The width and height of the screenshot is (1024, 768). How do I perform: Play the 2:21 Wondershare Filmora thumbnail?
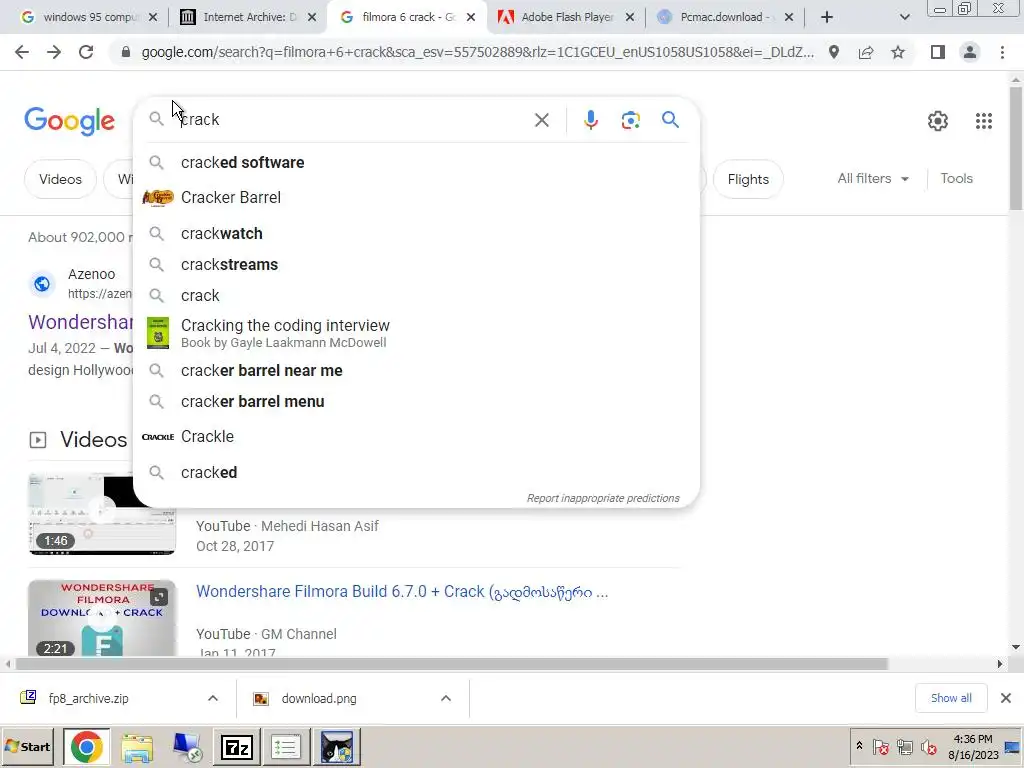click(x=102, y=618)
